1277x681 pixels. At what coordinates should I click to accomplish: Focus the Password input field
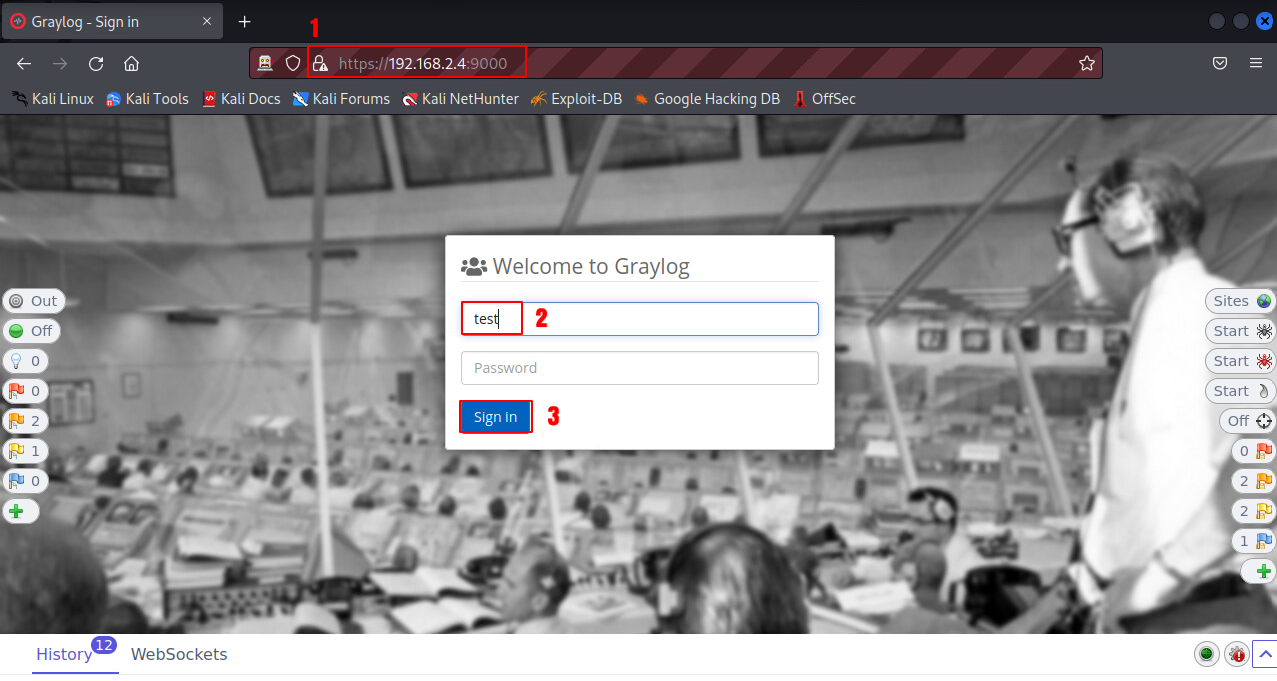(x=640, y=368)
